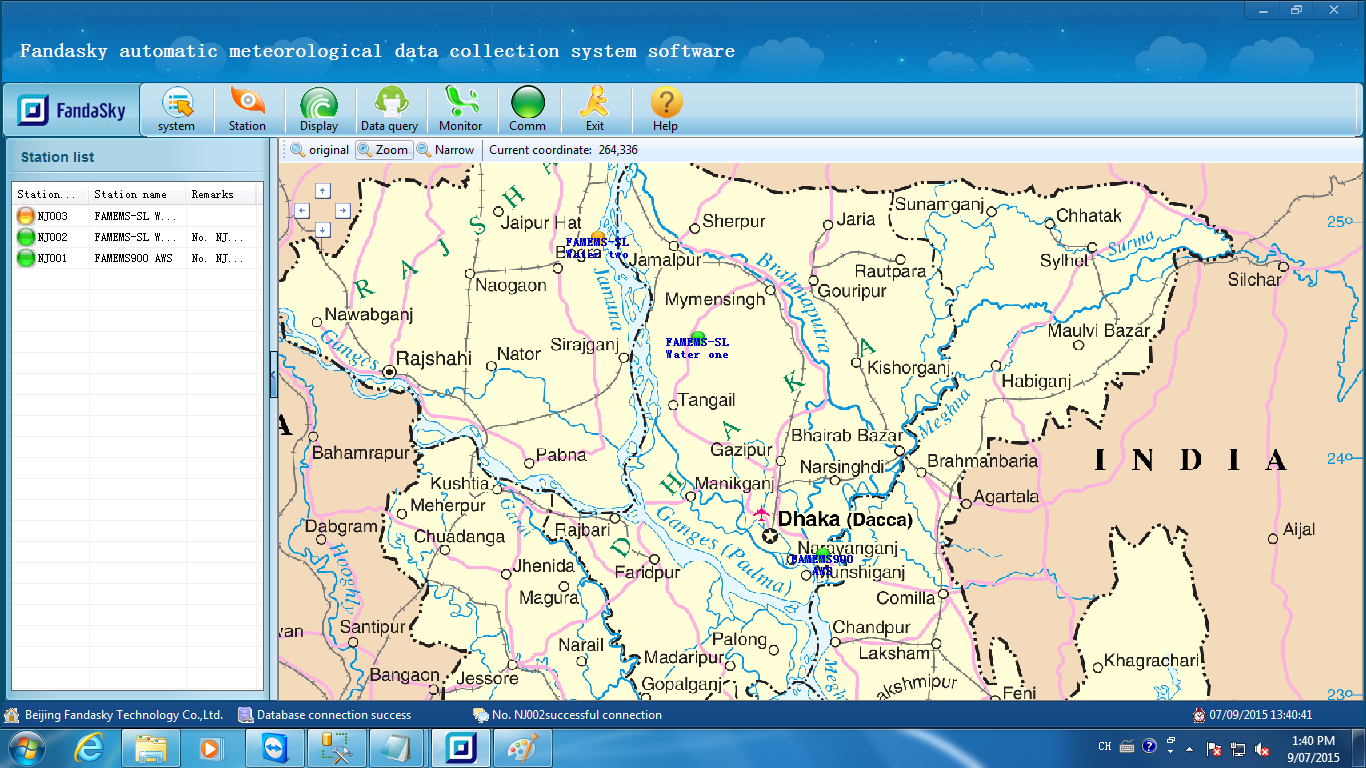Select the NJ001 station row
The height and width of the screenshot is (768, 1366).
coord(138,258)
